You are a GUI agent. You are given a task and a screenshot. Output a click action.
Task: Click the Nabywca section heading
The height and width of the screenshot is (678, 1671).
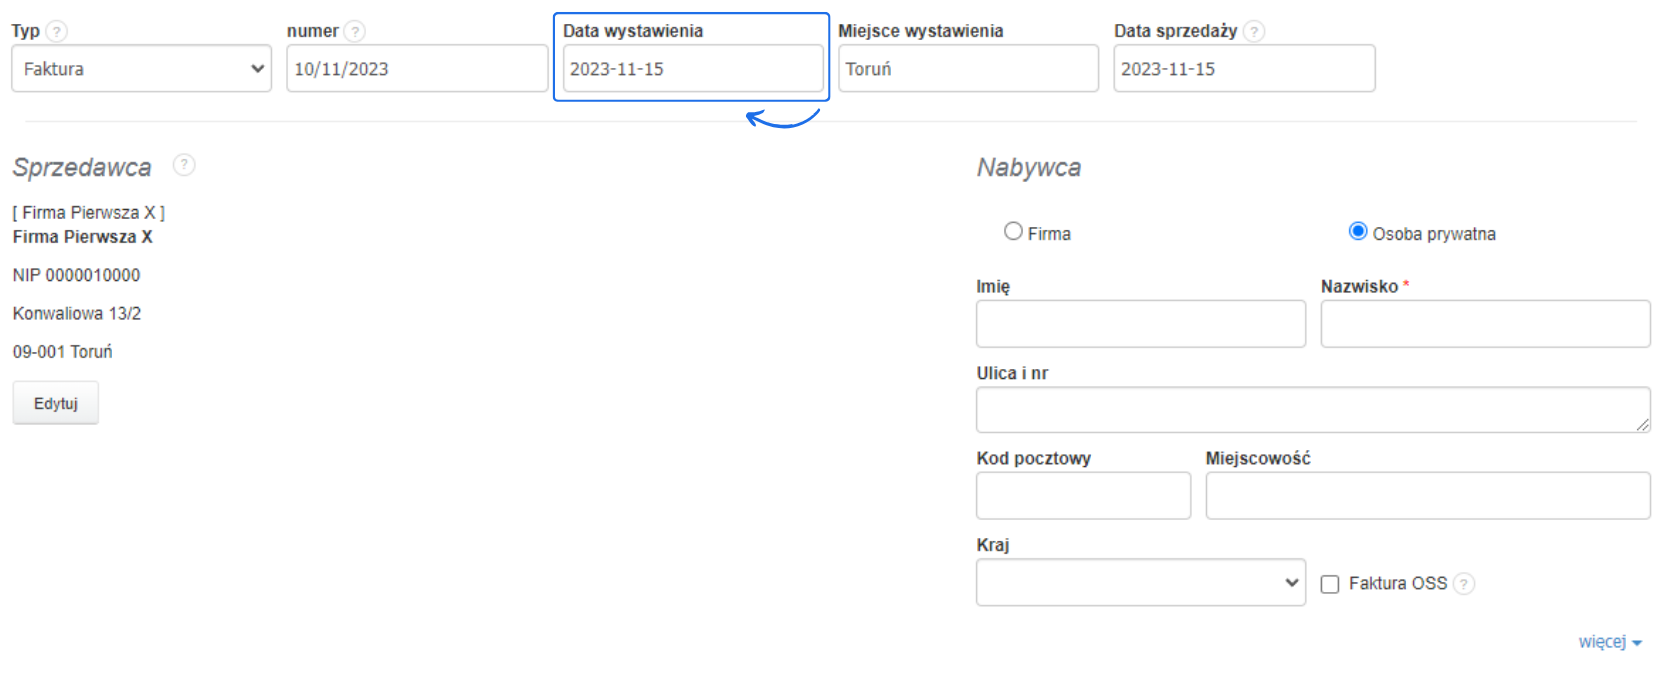[1029, 167]
